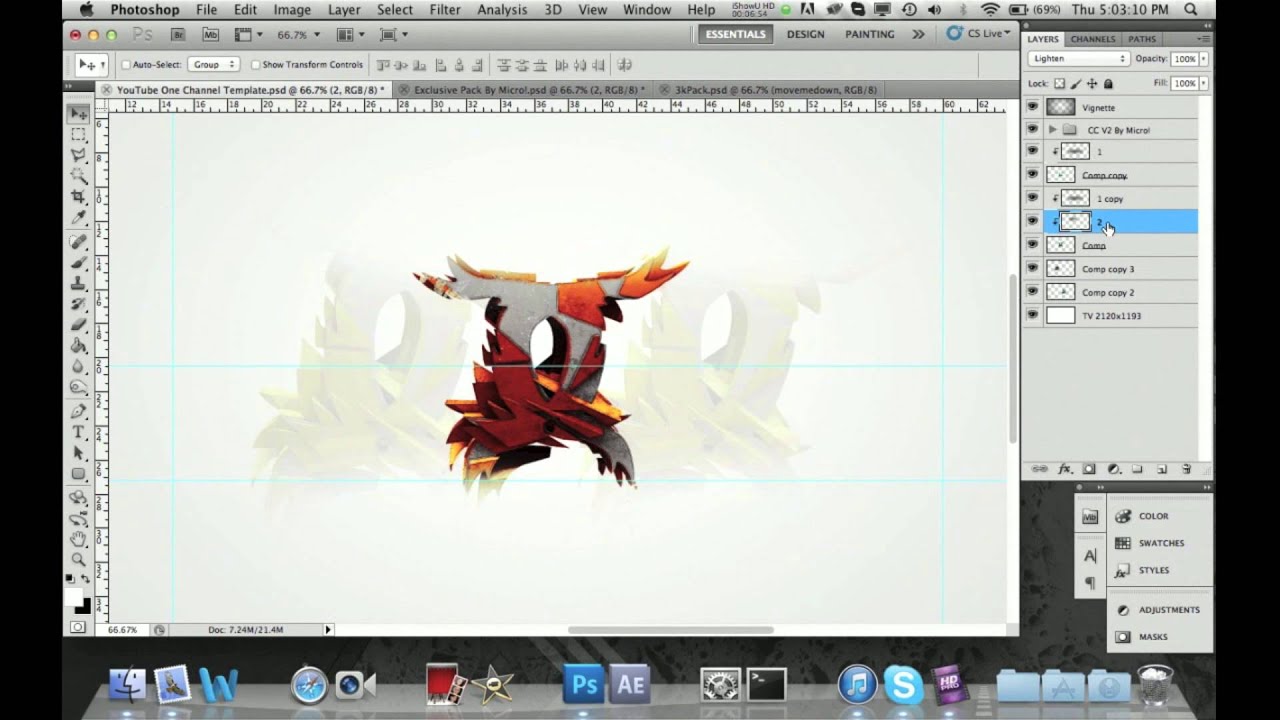1280x720 pixels.
Task: Select the Brush tool
Action: [x=79, y=263]
